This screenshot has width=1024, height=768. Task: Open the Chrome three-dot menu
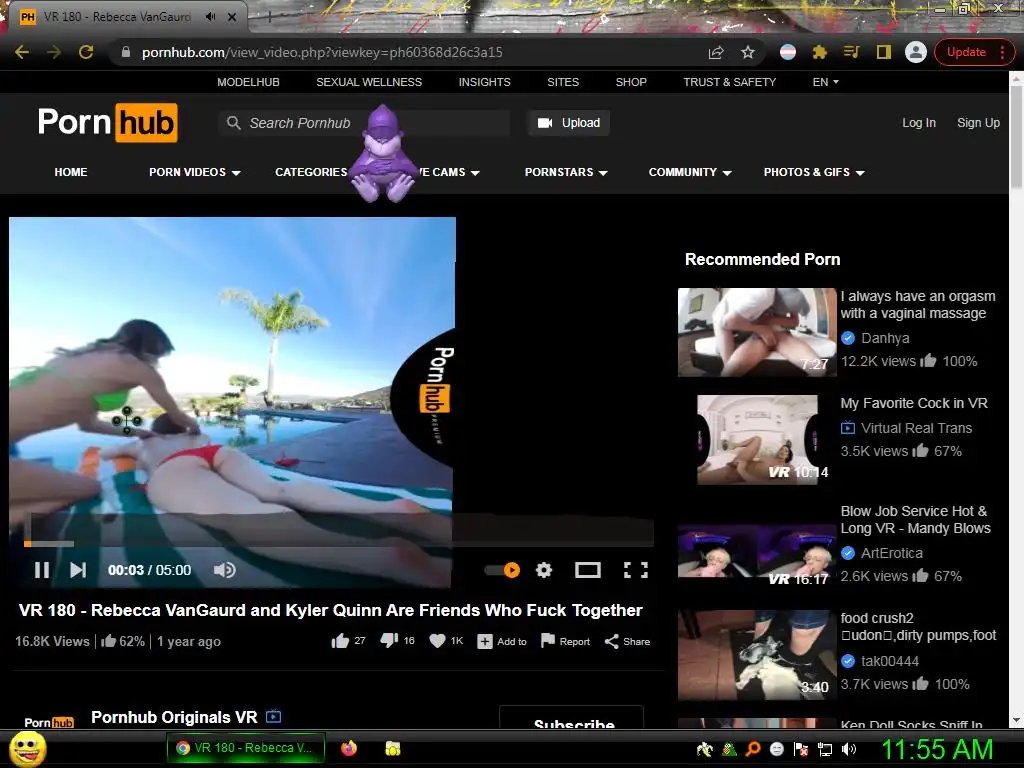(x=1002, y=52)
